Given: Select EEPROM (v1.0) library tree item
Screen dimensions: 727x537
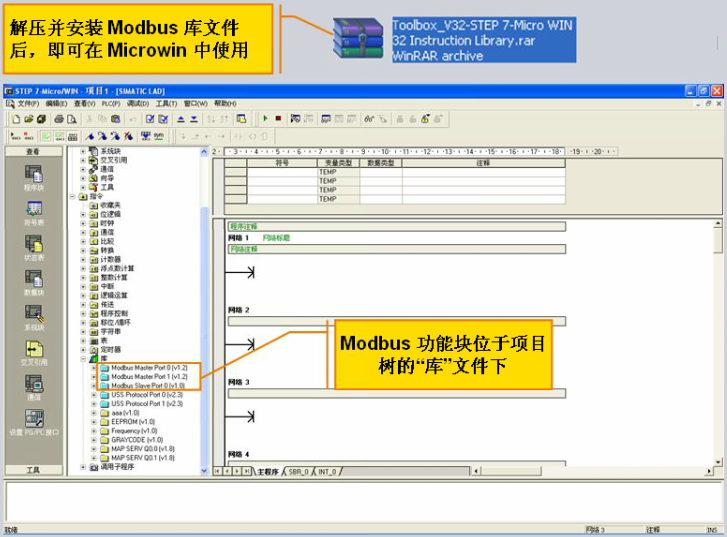Looking at the screenshot, I should (133, 422).
